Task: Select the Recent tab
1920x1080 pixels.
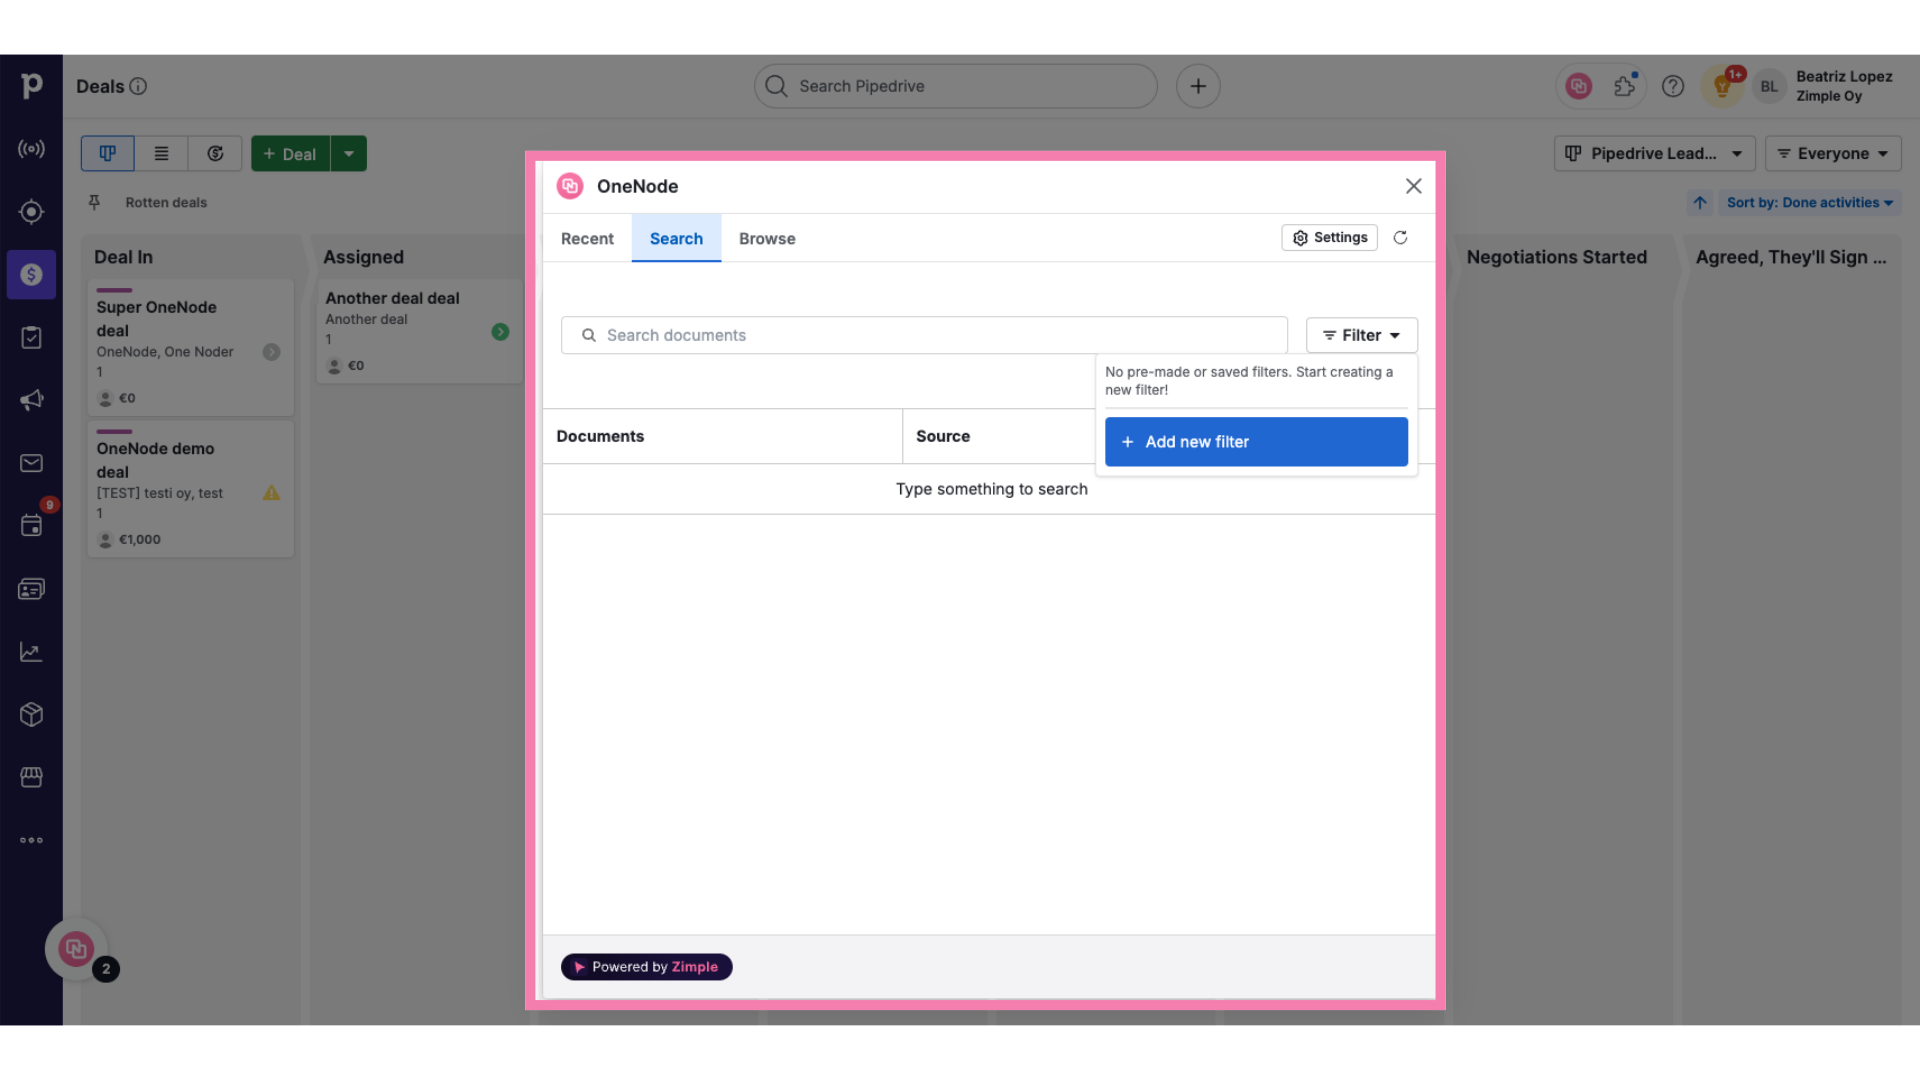Action: click(587, 238)
